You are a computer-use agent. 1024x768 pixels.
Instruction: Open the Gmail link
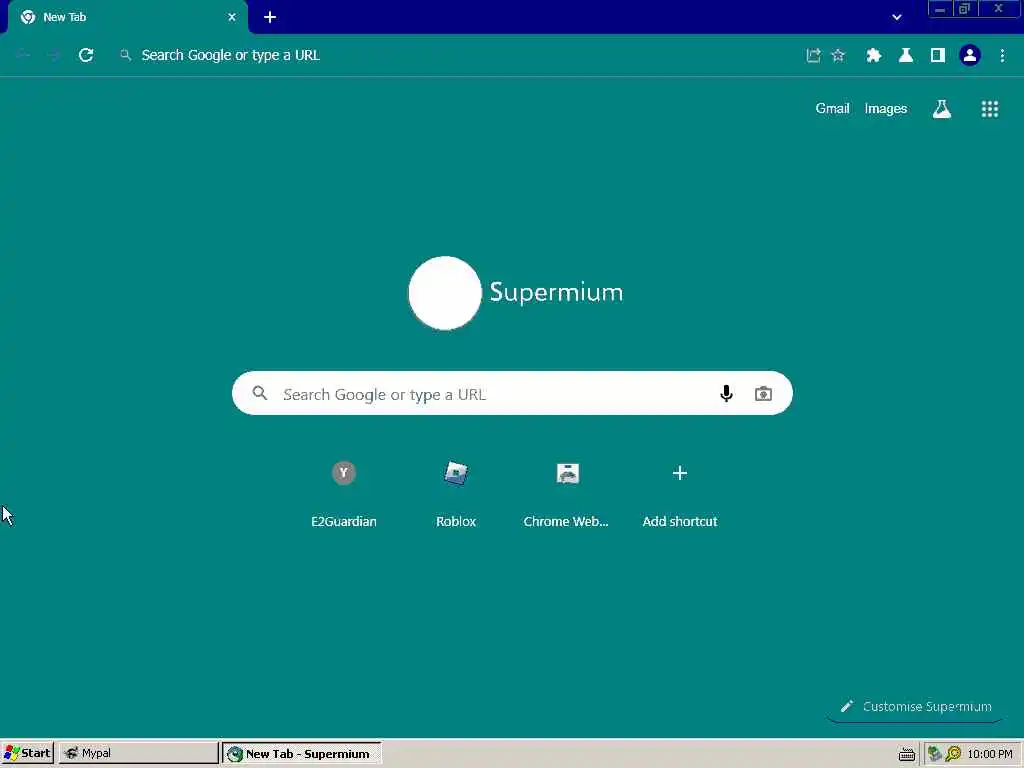click(832, 108)
